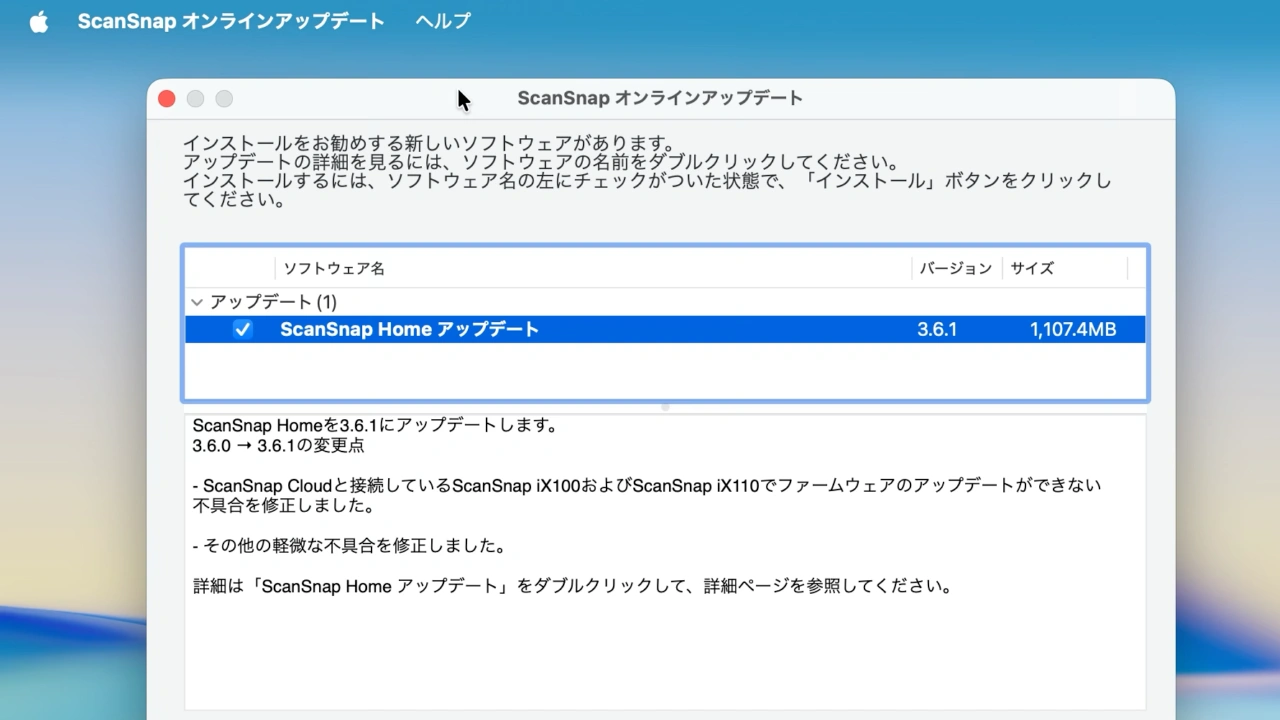Viewport: 1280px width, 720px height.
Task: Click the yellow minimize button
Action: point(195,98)
